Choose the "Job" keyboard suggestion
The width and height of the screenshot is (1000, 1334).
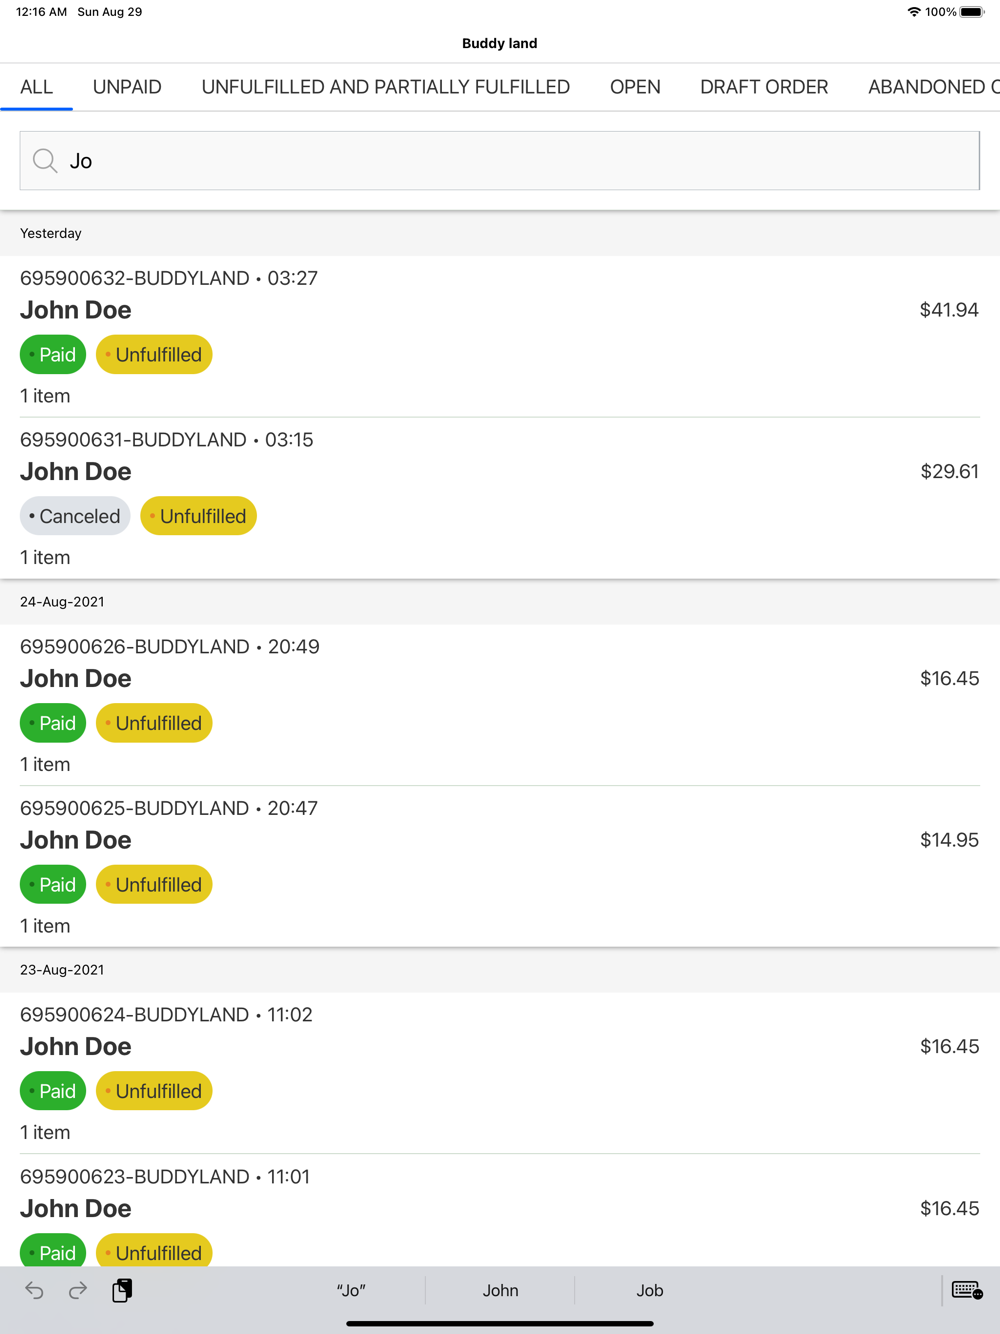pyautogui.click(x=650, y=1291)
